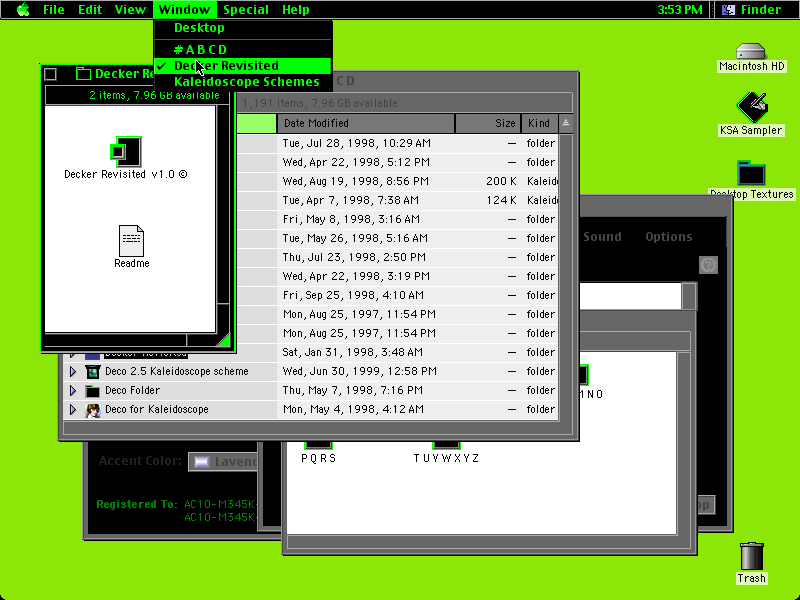
Task: Click date Thu, Jul 23, 1998, 2:50 PM
Action: point(354,257)
